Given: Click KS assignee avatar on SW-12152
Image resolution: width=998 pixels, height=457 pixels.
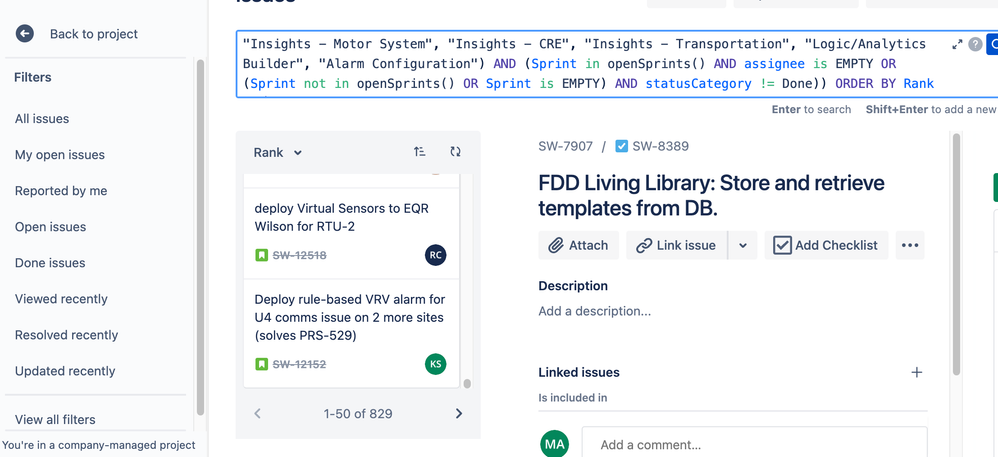Looking at the screenshot, I should coord(435,364).
